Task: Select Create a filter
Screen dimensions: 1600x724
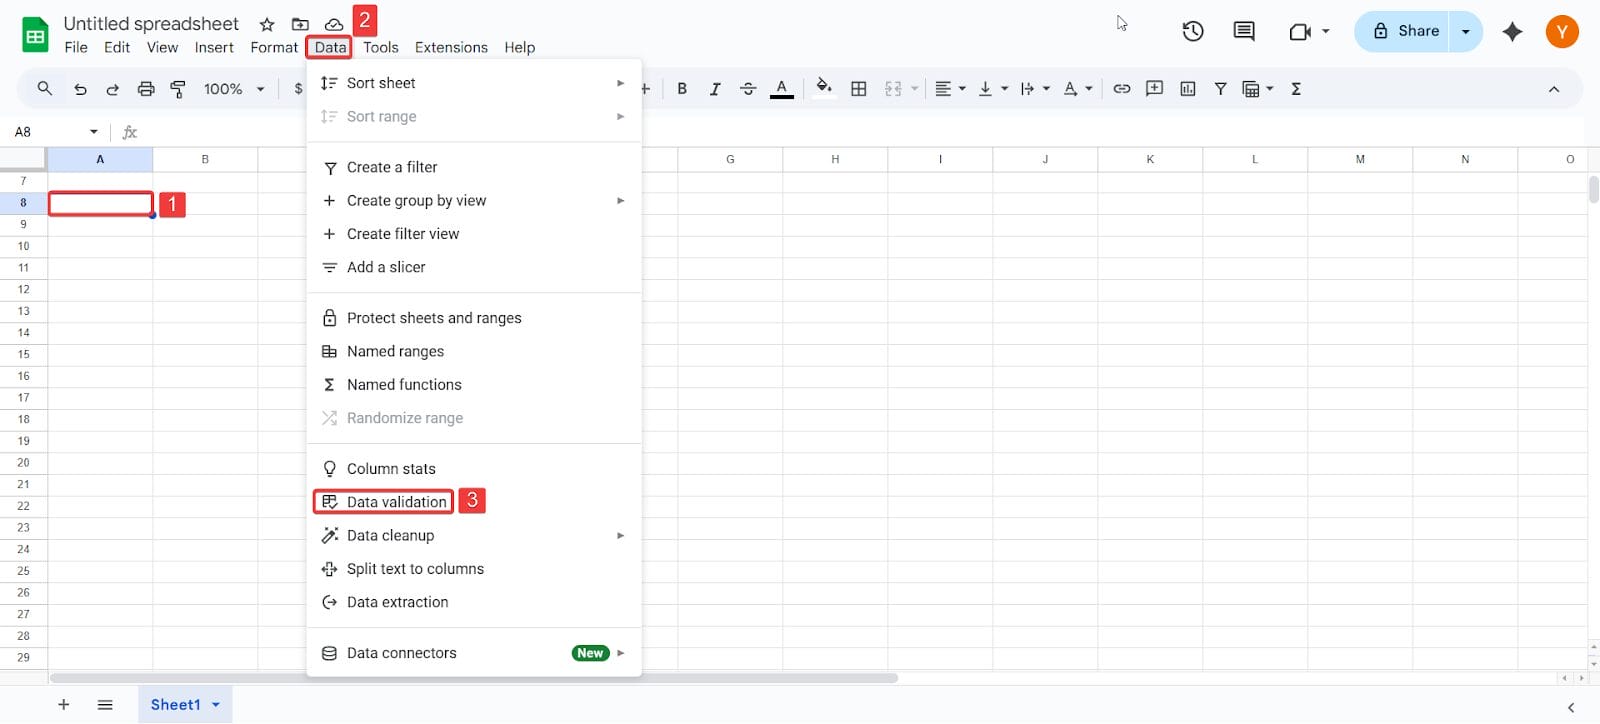Action: click(x=474, y=167)
